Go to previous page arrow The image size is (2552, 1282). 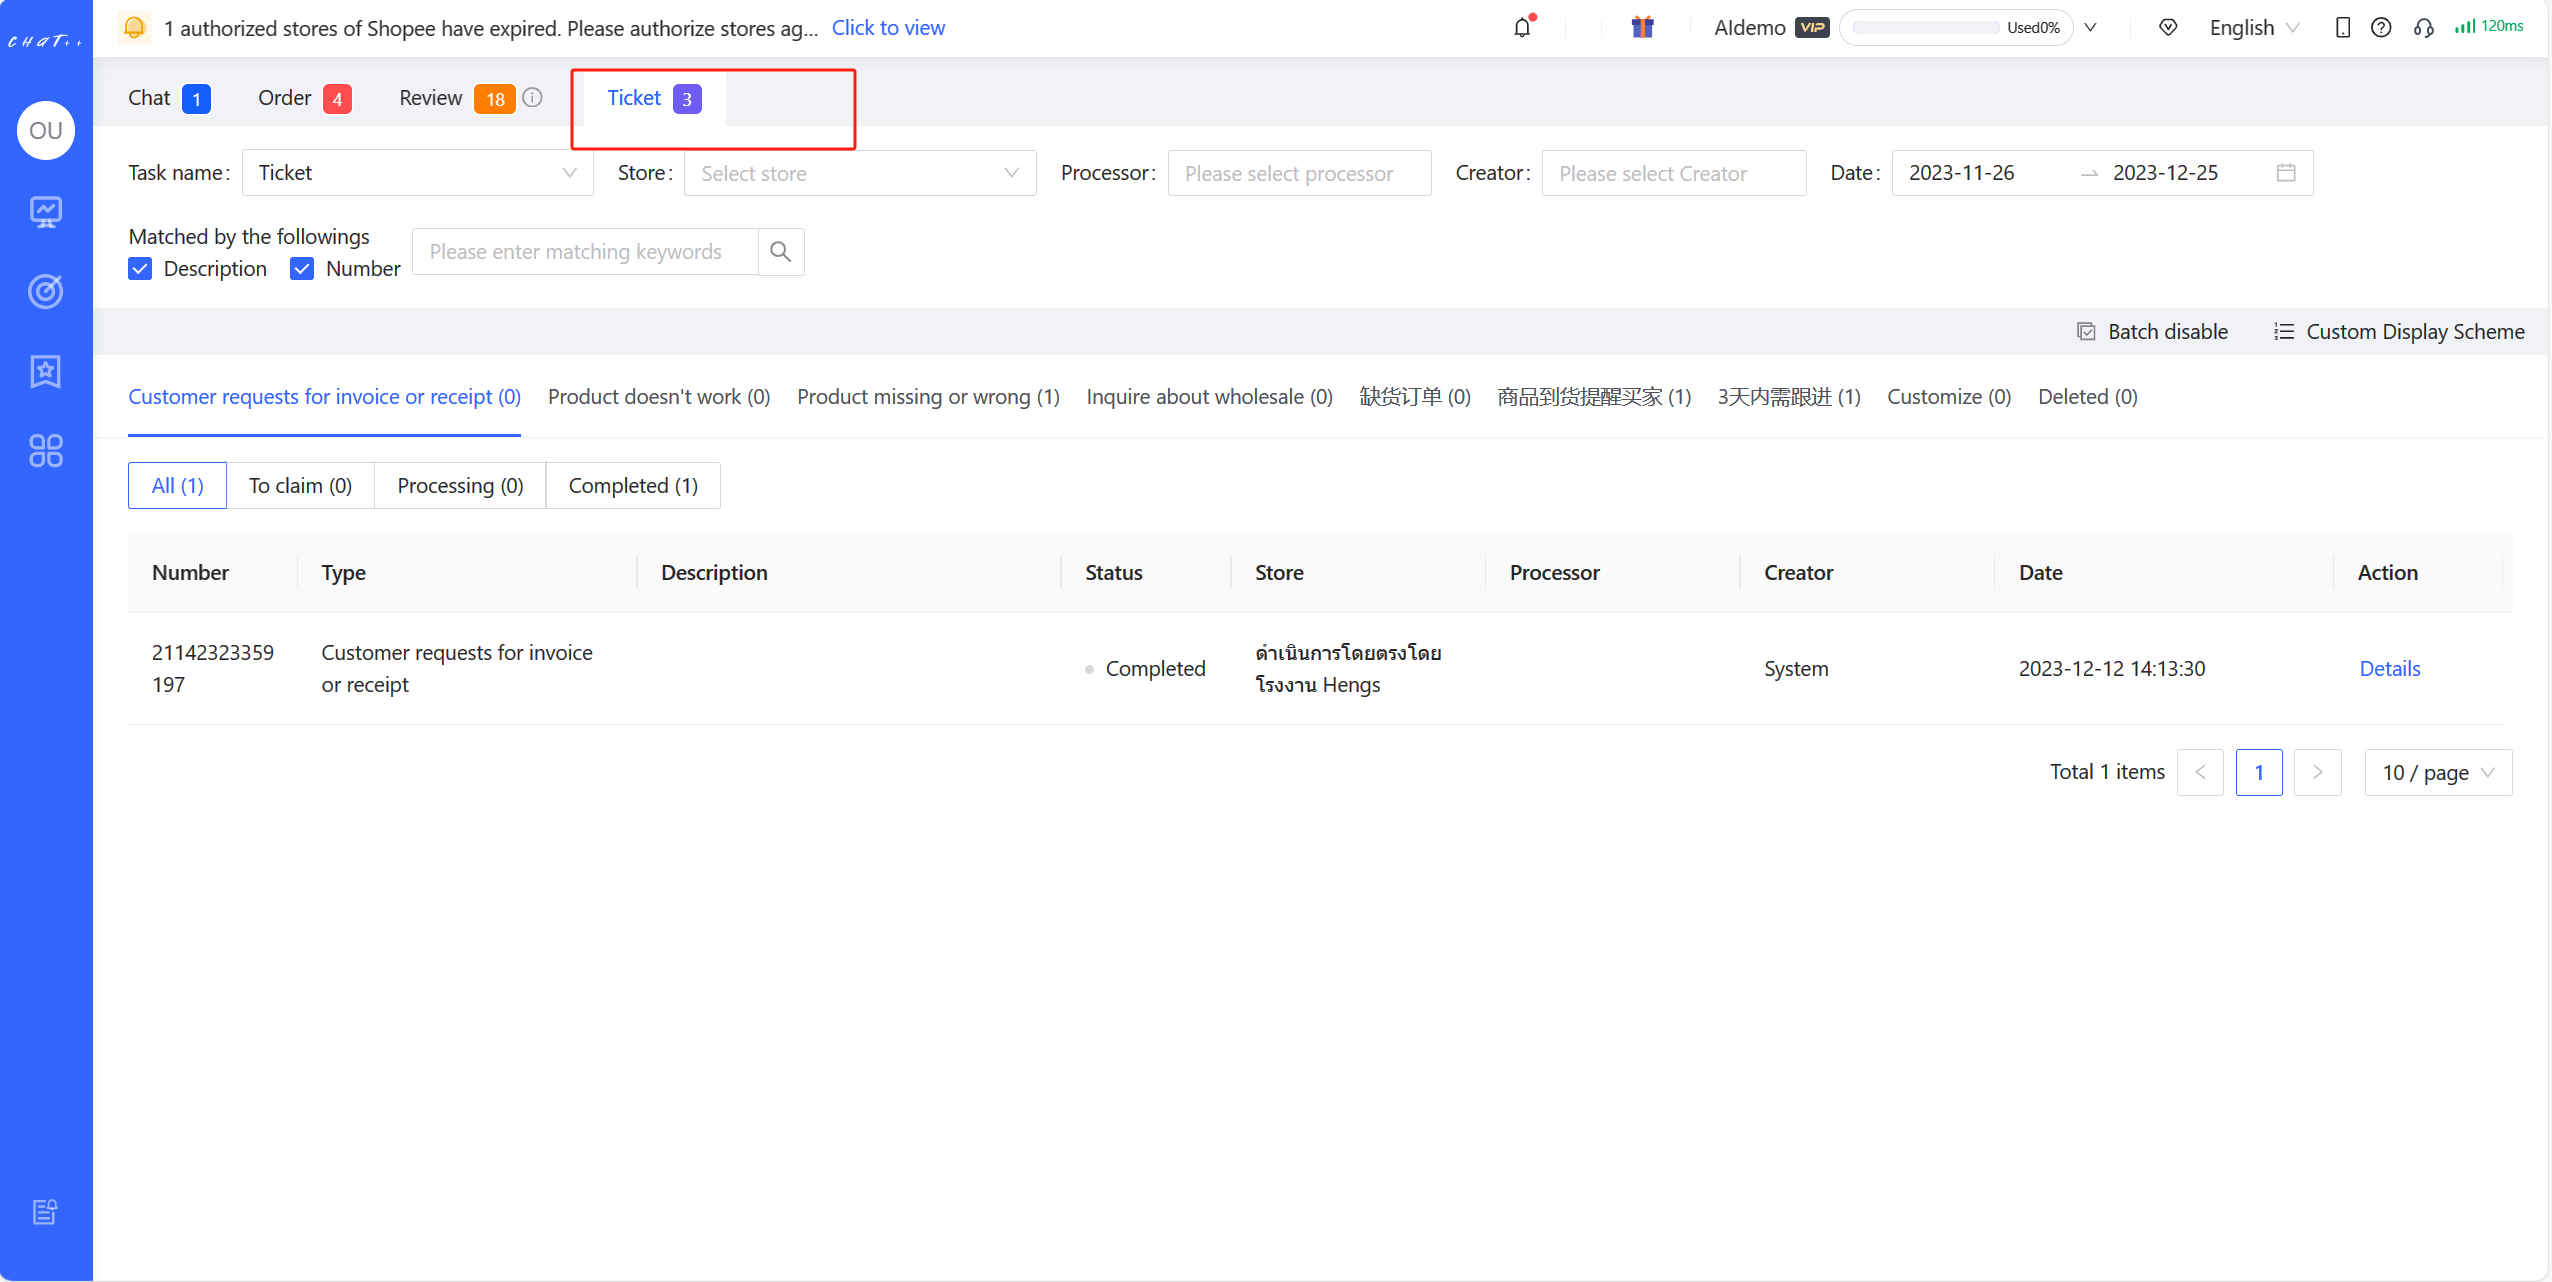[x=2200, y=772]
